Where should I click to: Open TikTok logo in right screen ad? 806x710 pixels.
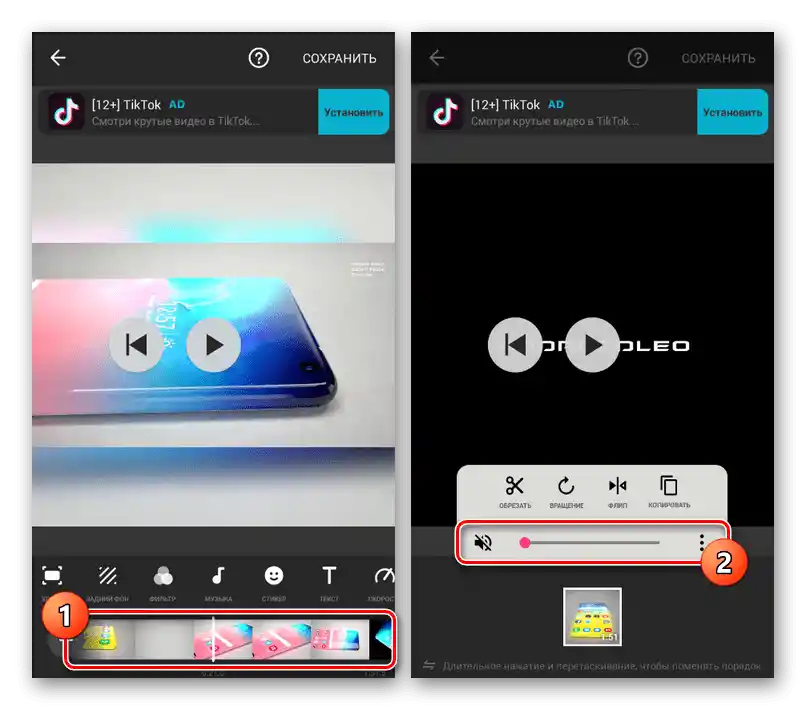445,112
